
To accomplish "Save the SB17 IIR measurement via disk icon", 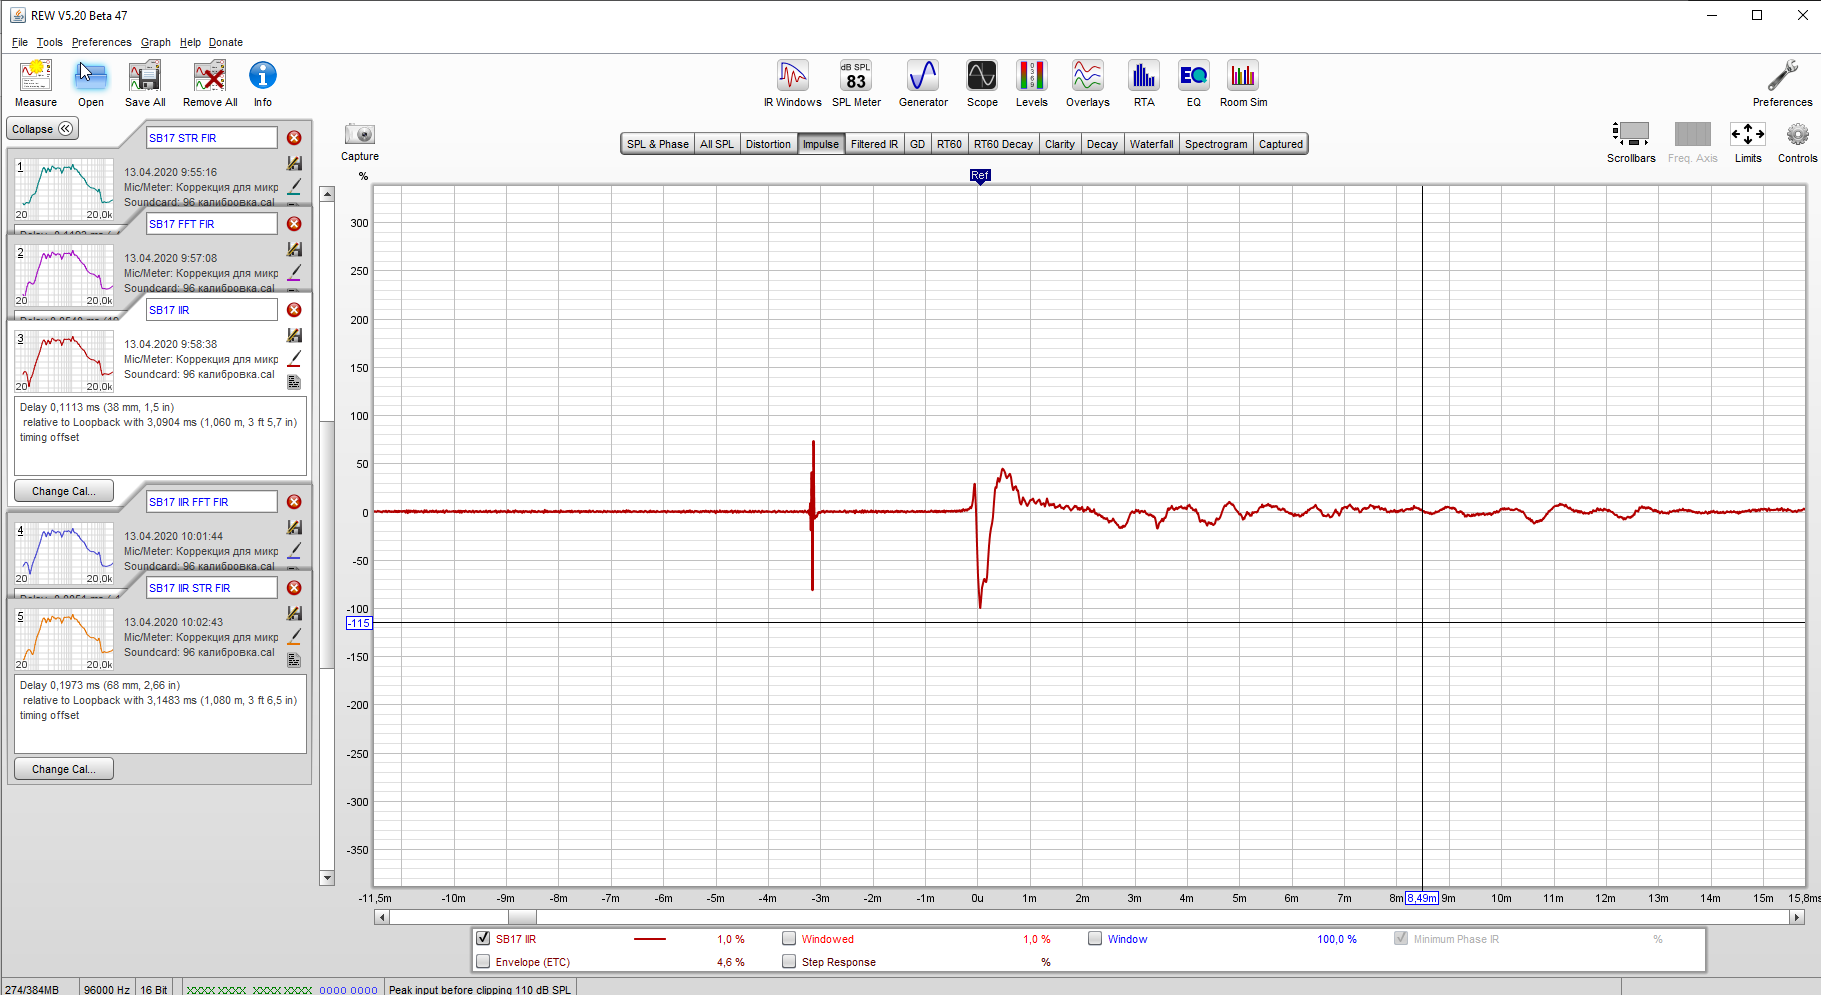I will (x=294, y=335).
